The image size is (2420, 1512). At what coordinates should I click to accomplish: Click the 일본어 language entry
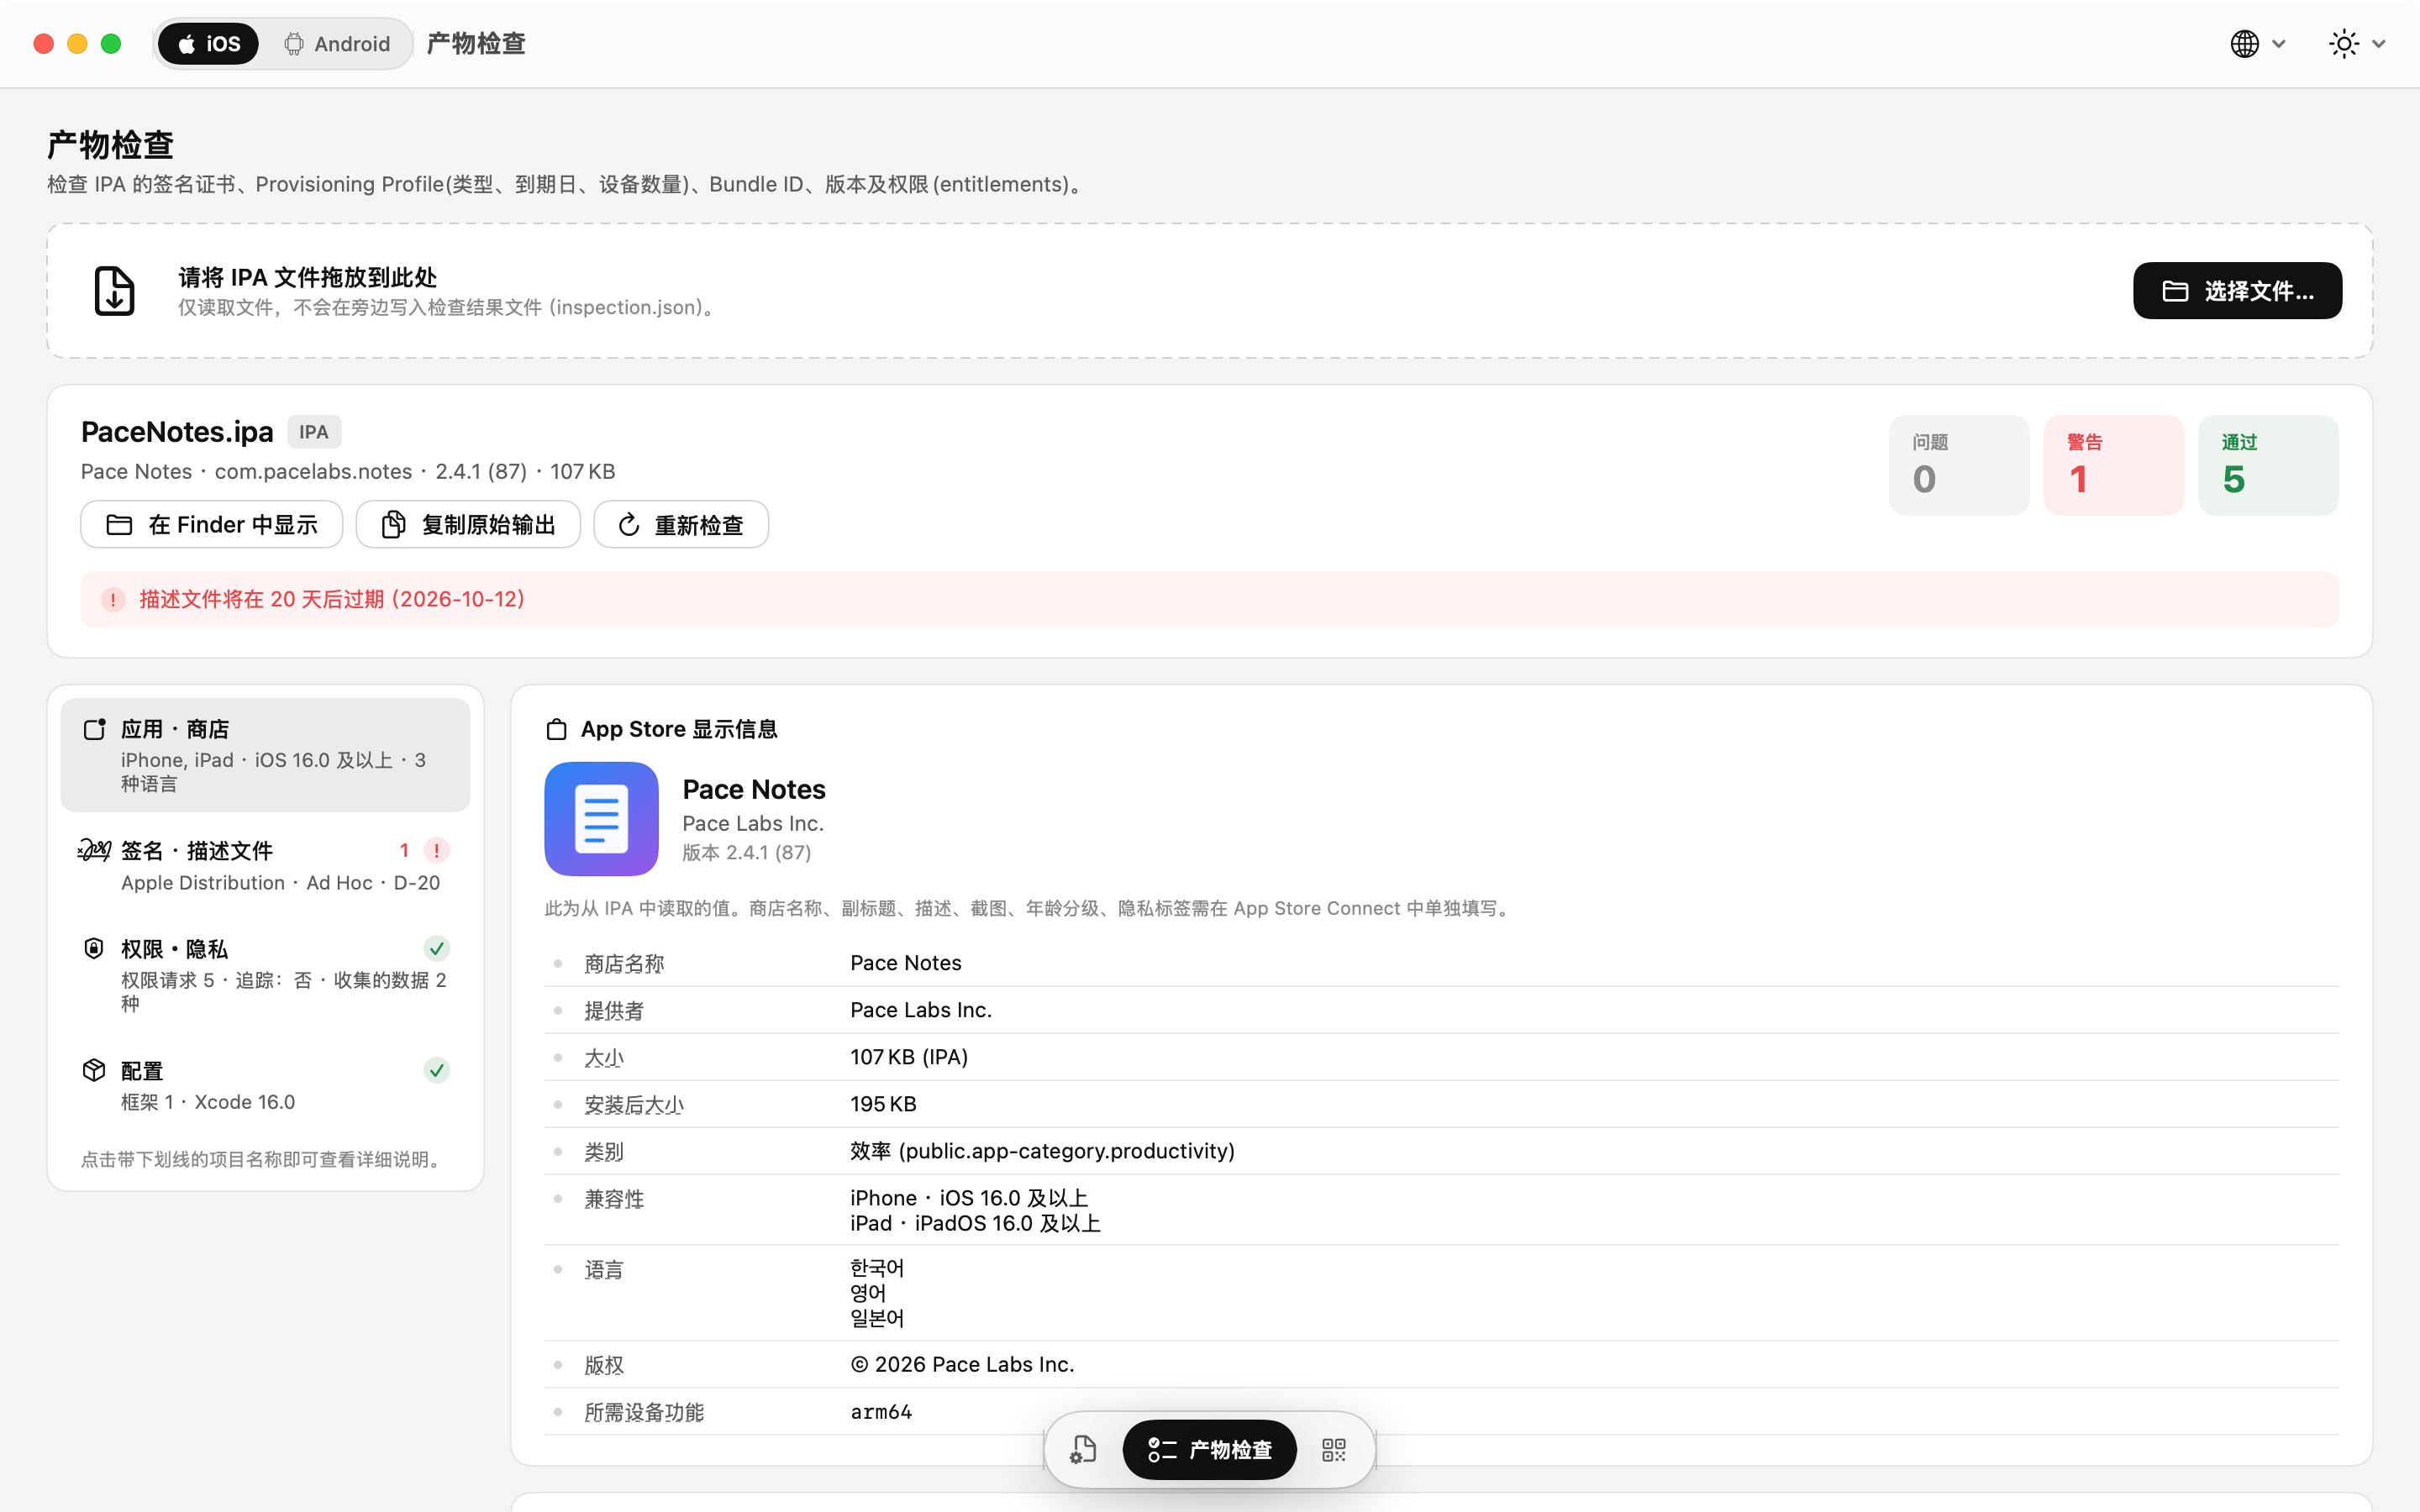[x=877, y=1318]
